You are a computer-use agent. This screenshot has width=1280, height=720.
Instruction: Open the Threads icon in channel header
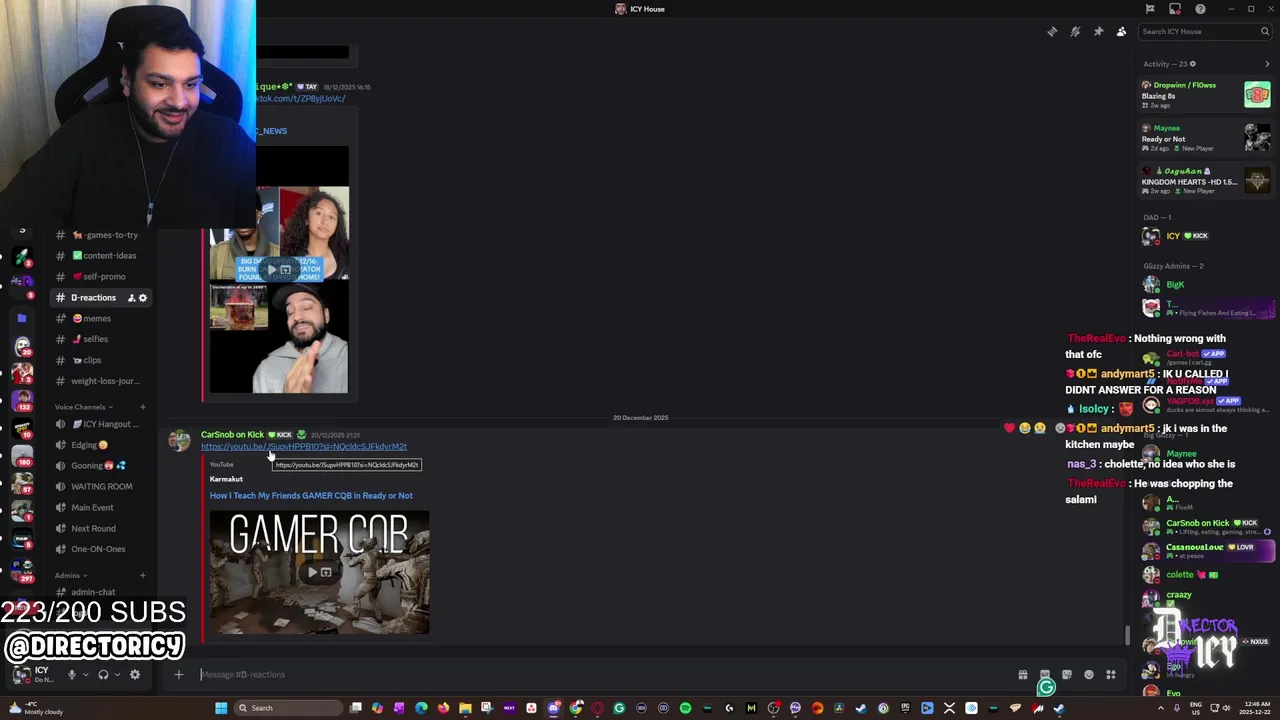(1052, 32)
